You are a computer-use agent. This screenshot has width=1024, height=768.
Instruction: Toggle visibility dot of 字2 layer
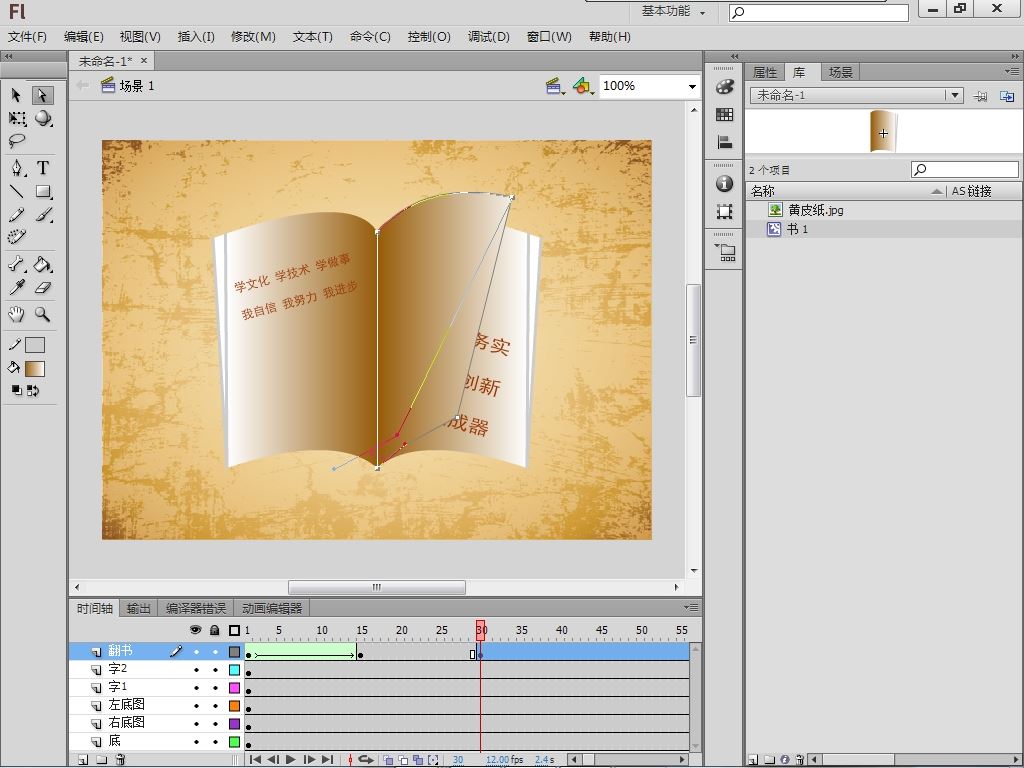[x=196, y=670]
